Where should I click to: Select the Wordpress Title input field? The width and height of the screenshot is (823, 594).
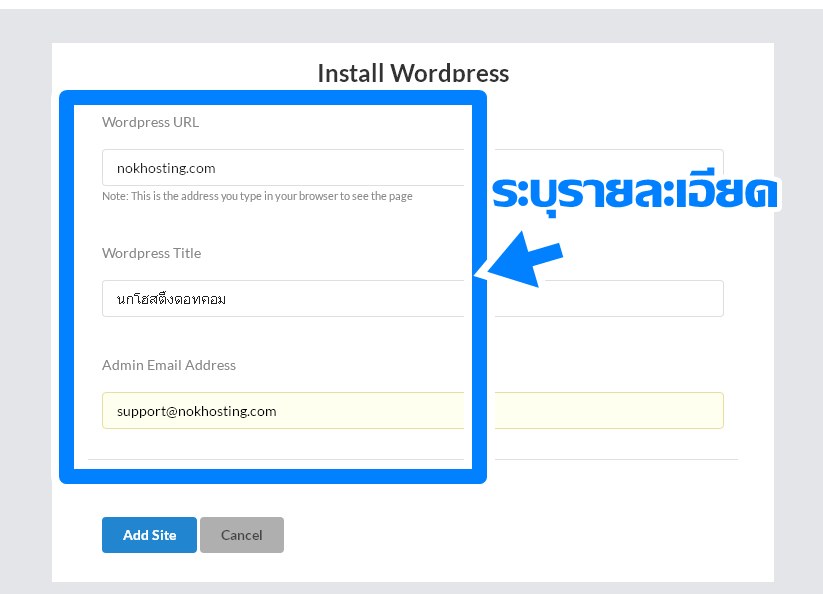click(413, 299)
